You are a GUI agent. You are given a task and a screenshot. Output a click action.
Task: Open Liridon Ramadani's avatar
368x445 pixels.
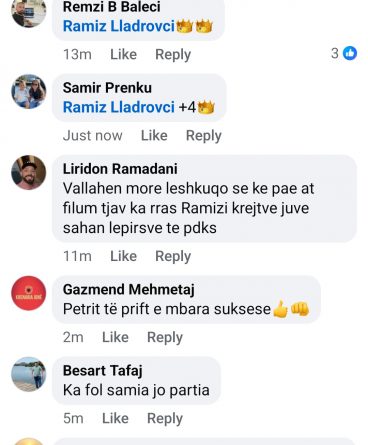29,172
